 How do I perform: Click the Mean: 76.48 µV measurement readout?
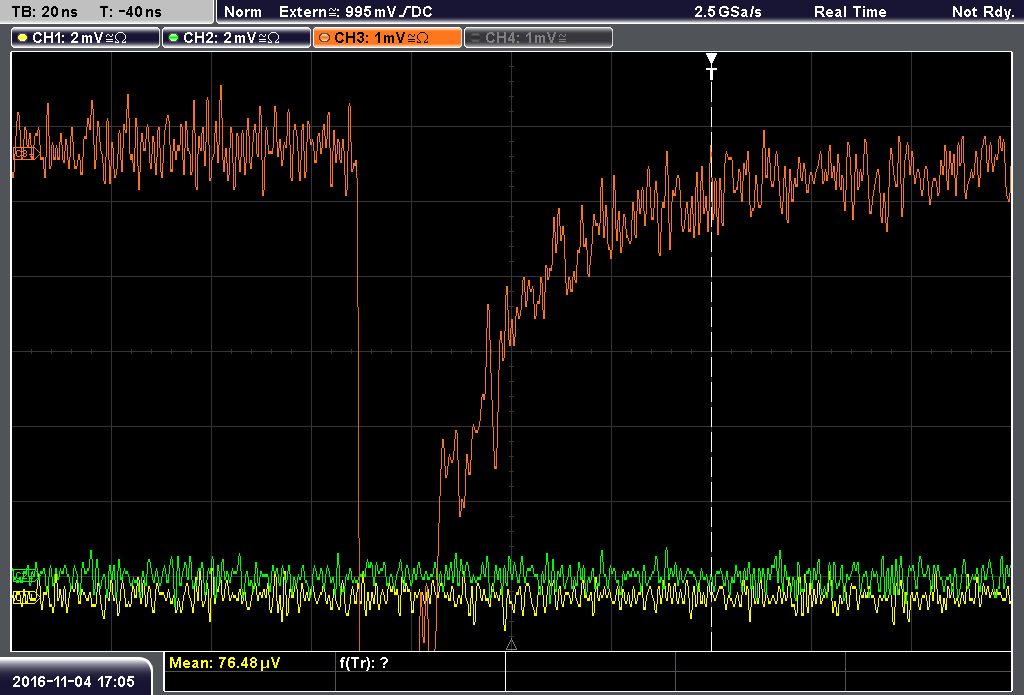coord(224,663)
